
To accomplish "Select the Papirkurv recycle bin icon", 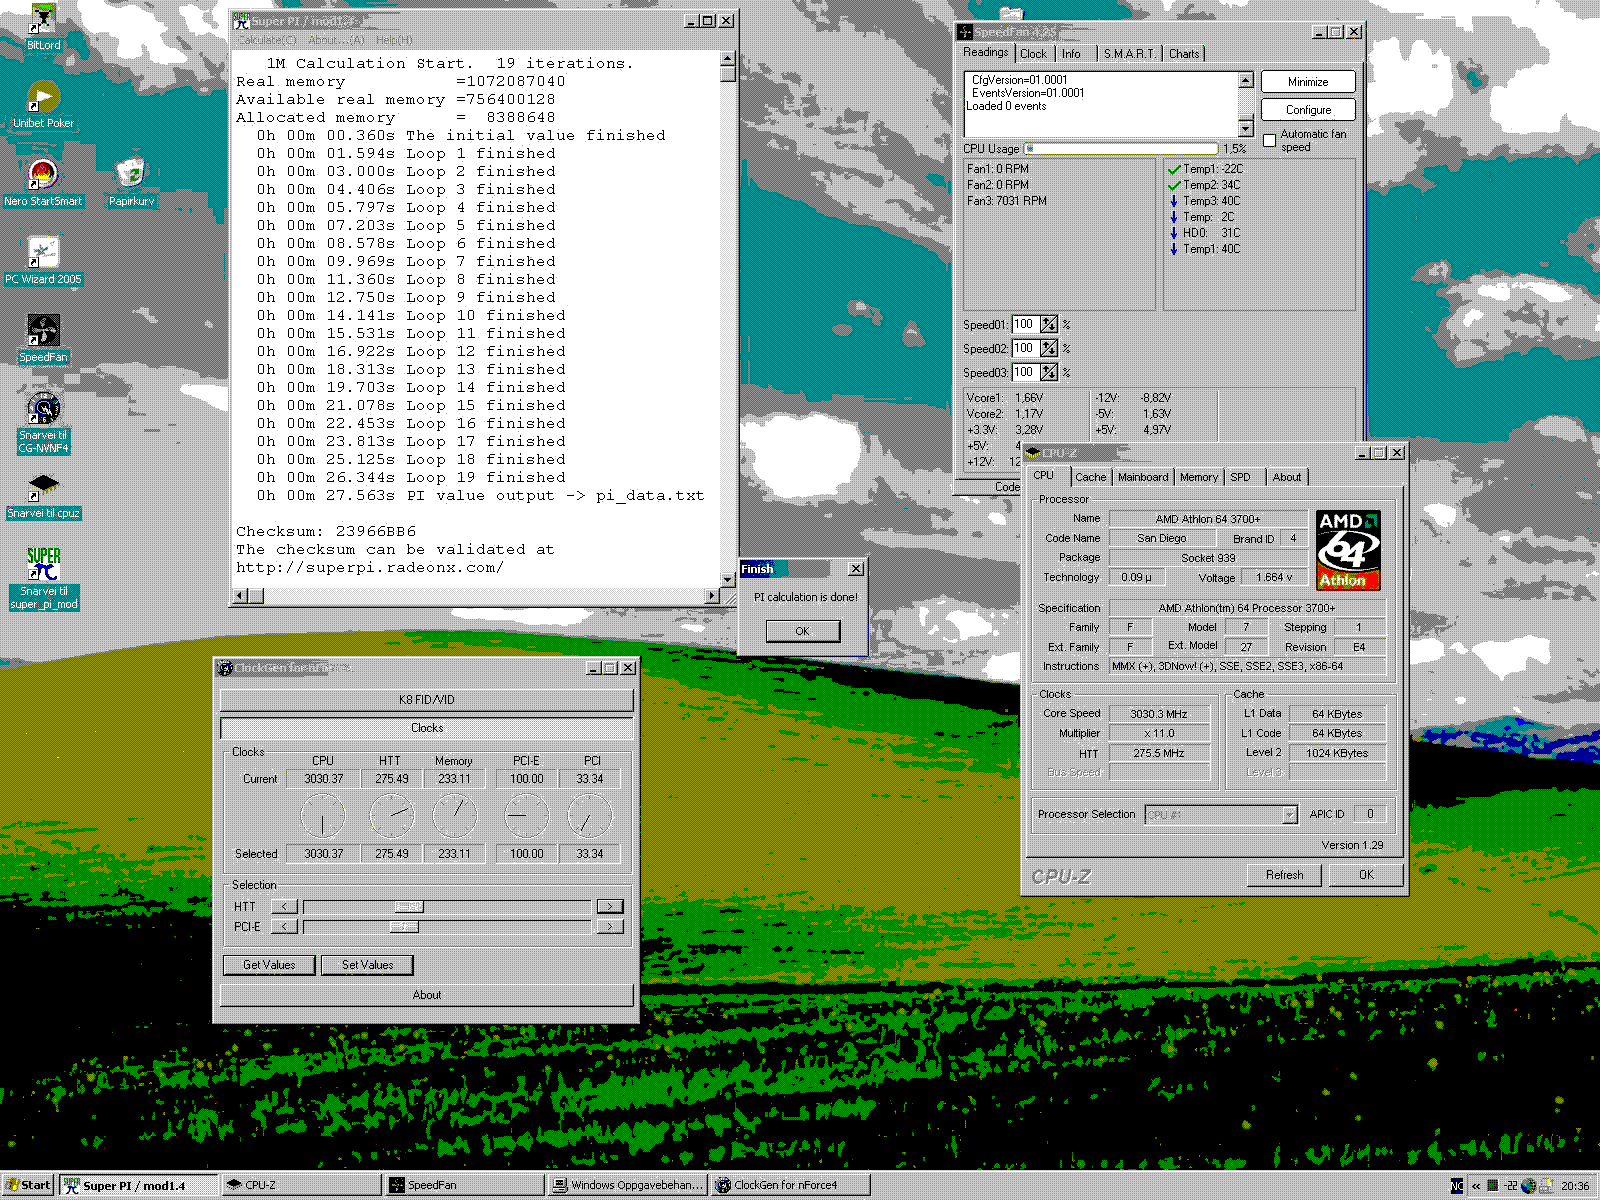I will tap(131, 182).
